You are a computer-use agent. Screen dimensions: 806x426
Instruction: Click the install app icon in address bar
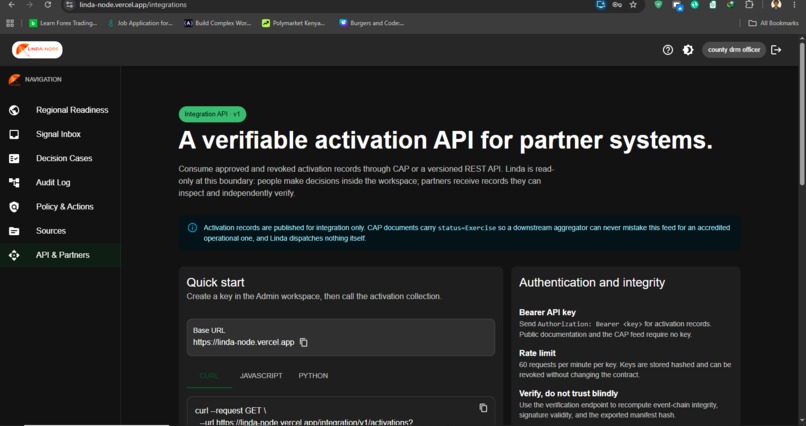[600, 5]
